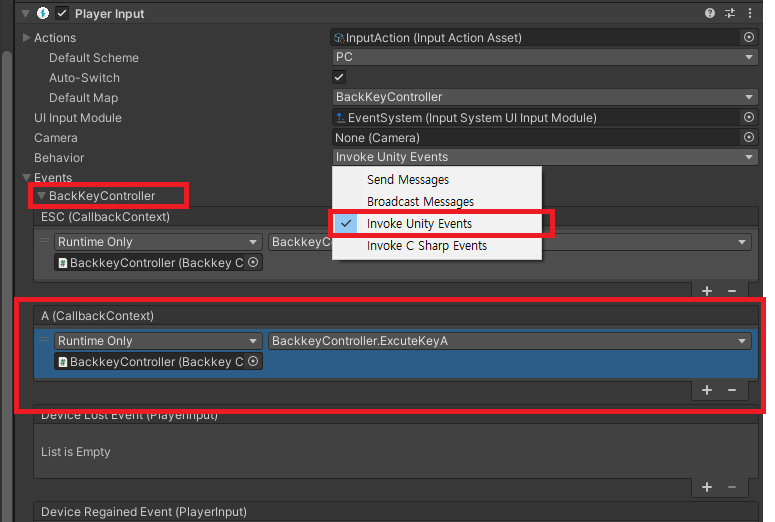
Task: Grab the ESC listener drag handle
Action: click(x=44, y=241)
